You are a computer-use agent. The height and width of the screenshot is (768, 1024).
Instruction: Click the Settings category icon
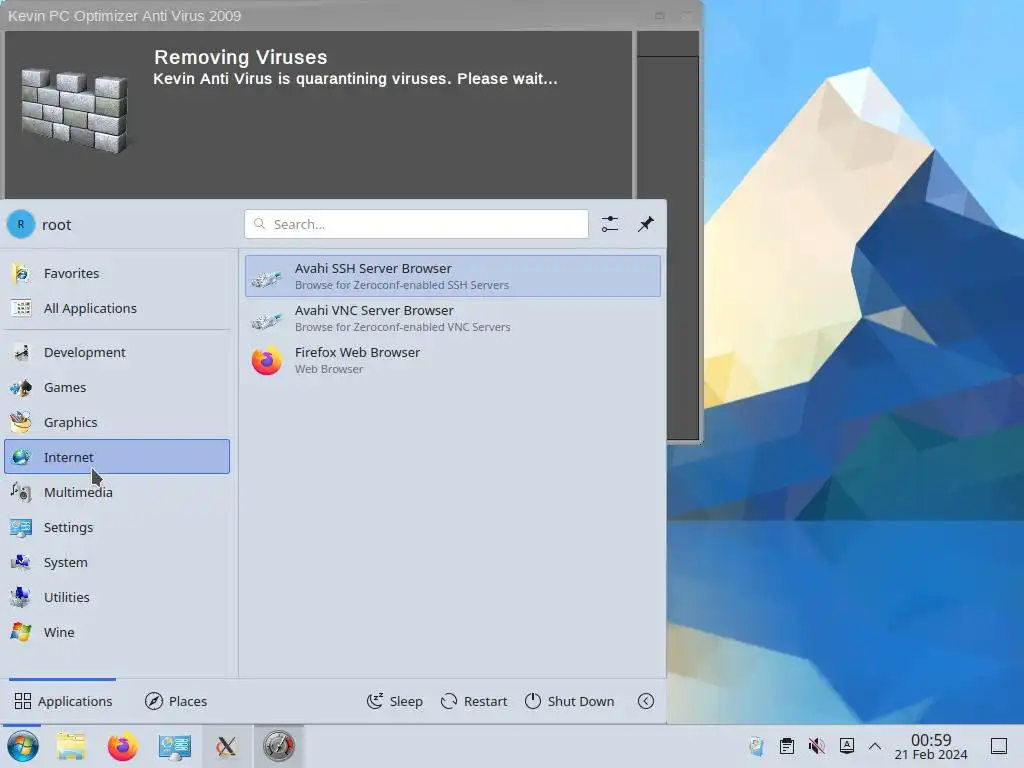click(x=21, y=527)
